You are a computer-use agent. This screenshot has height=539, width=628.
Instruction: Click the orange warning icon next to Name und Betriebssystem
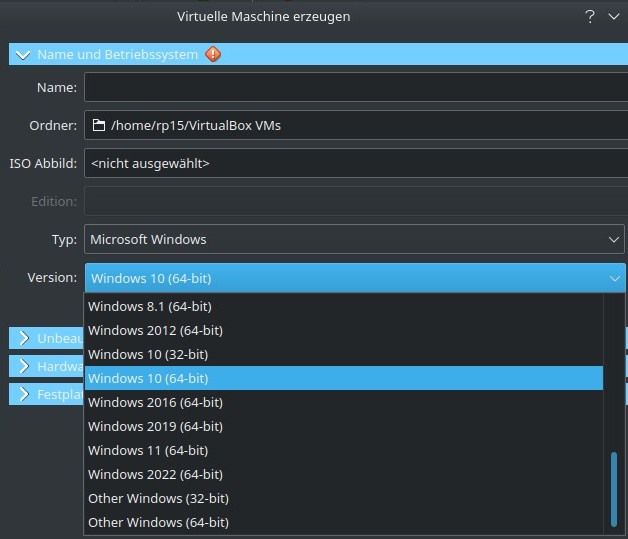coord(213,54)
